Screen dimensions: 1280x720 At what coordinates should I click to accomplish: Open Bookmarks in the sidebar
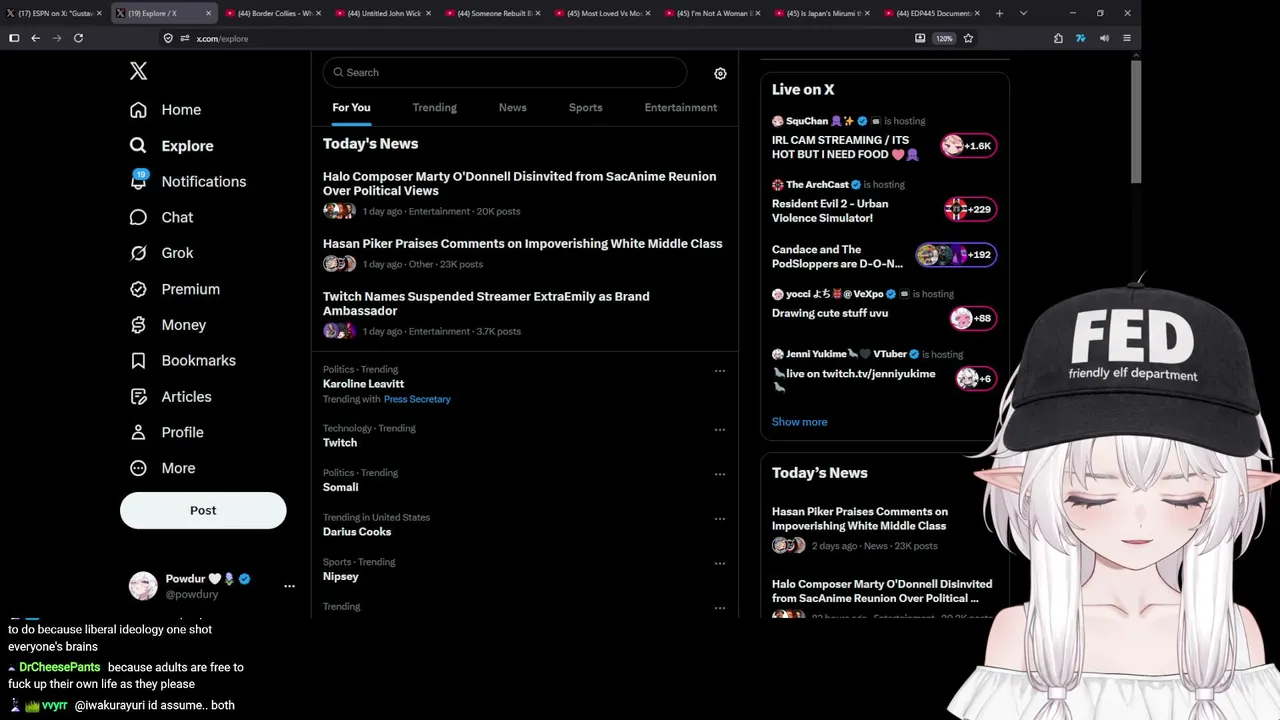click(x=183, y=360)
